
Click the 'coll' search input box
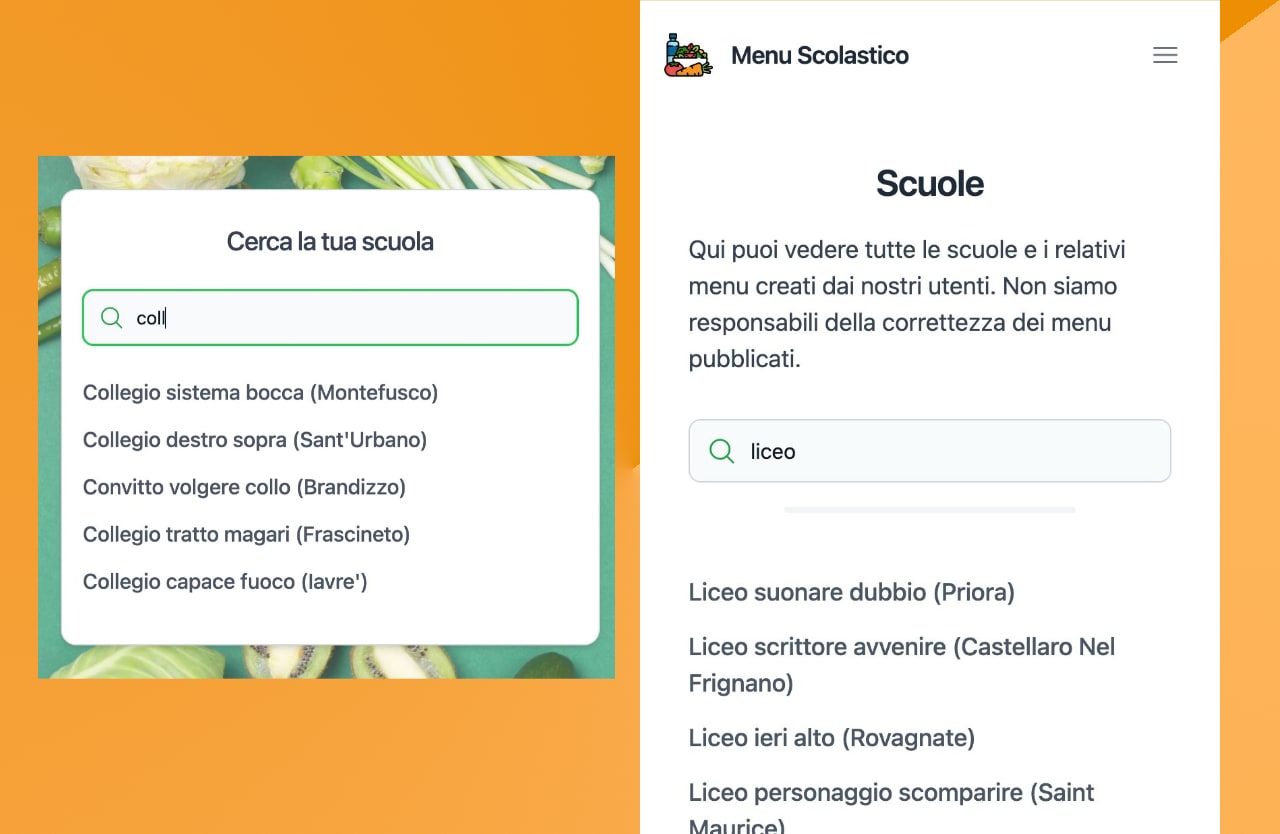(x=330, y=317)
